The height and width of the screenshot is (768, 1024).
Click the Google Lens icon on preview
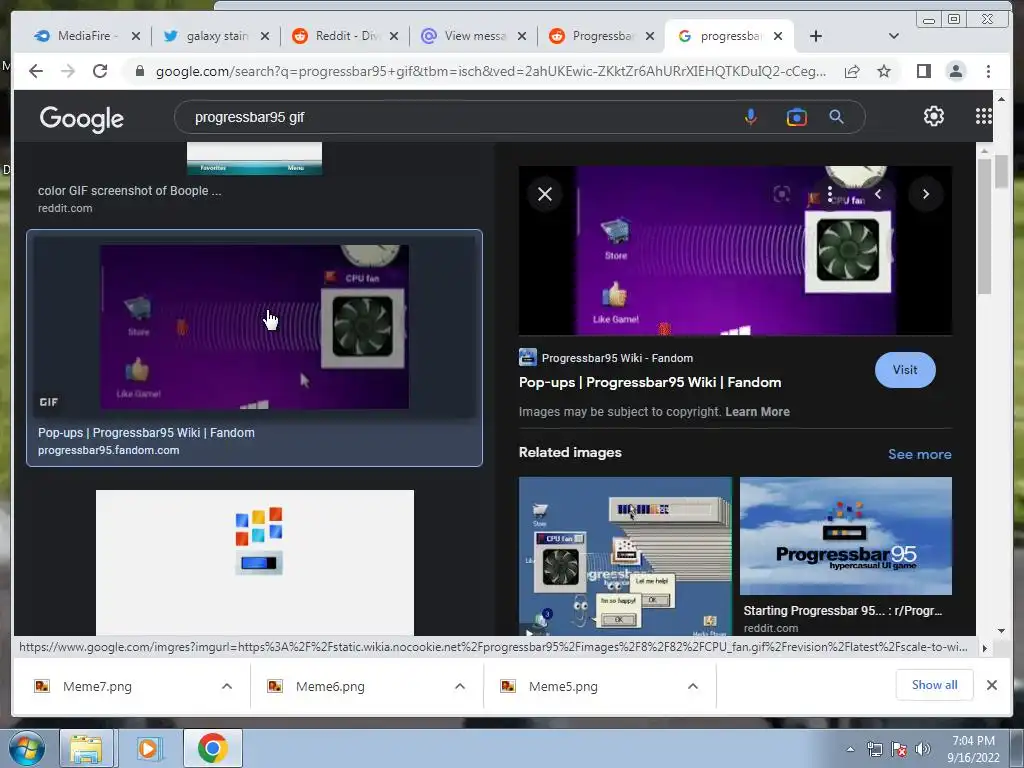click(x=781, y=194)
